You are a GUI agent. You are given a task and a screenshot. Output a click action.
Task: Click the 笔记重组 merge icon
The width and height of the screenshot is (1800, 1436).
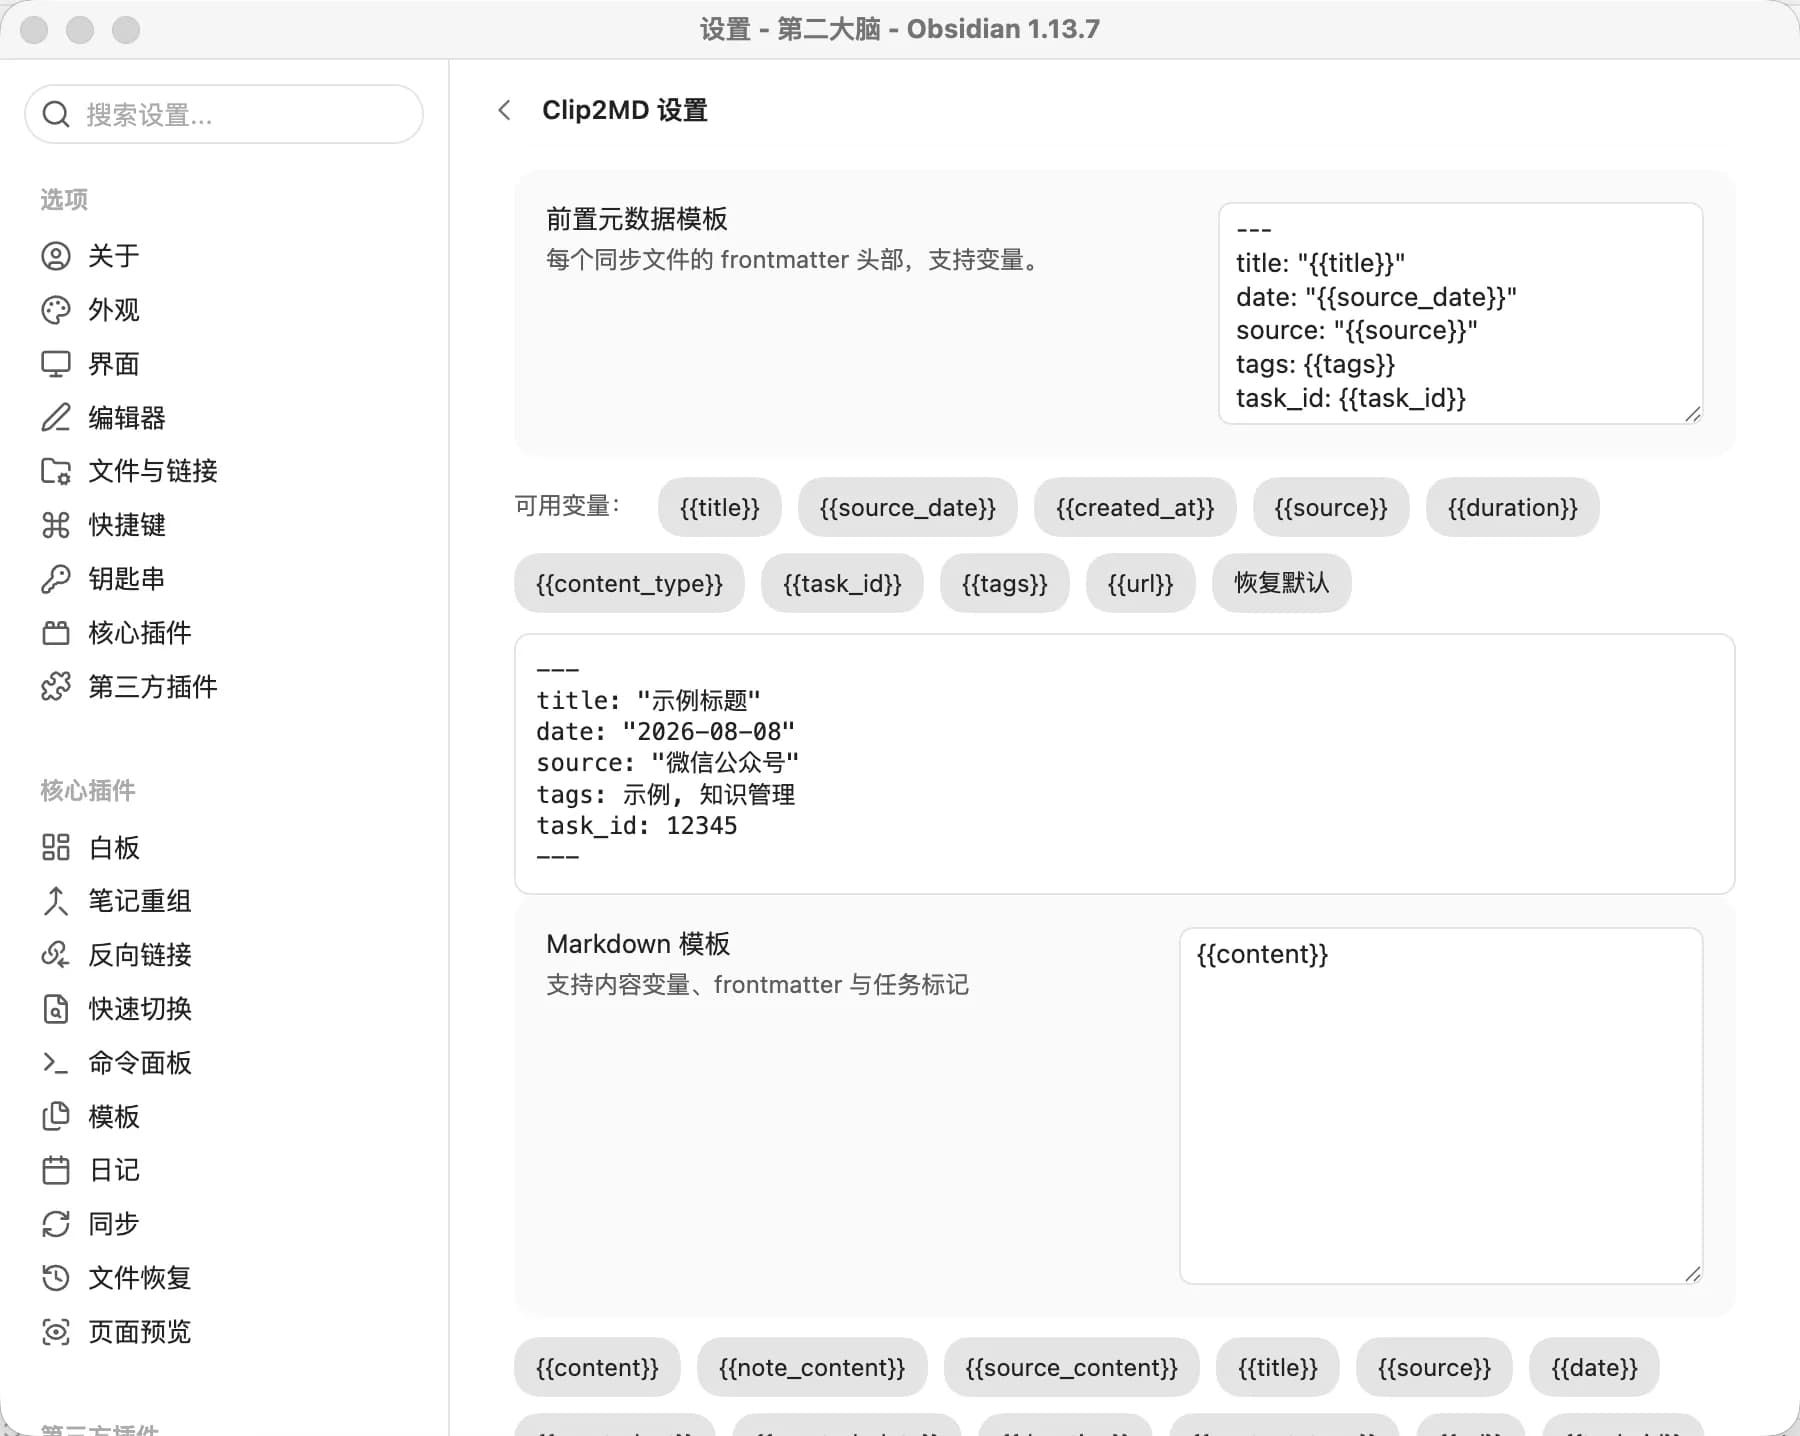(56, 901)
